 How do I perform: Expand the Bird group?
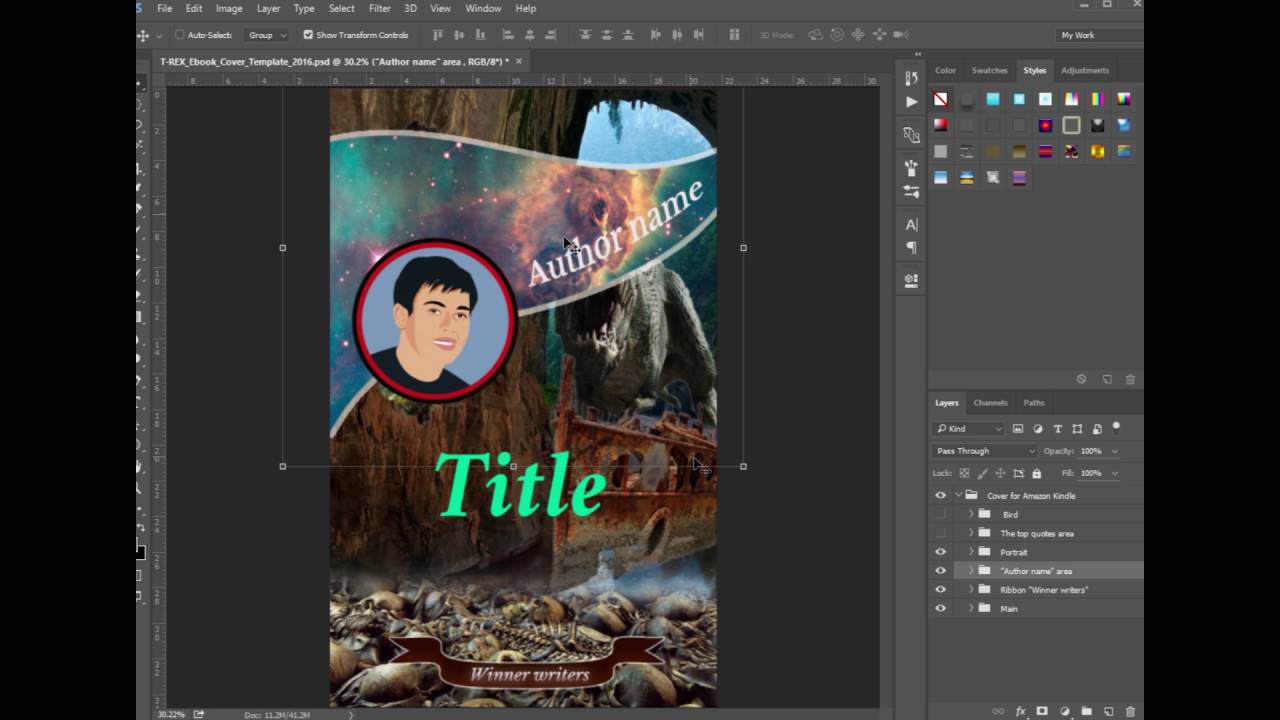[x=971, y=514]
